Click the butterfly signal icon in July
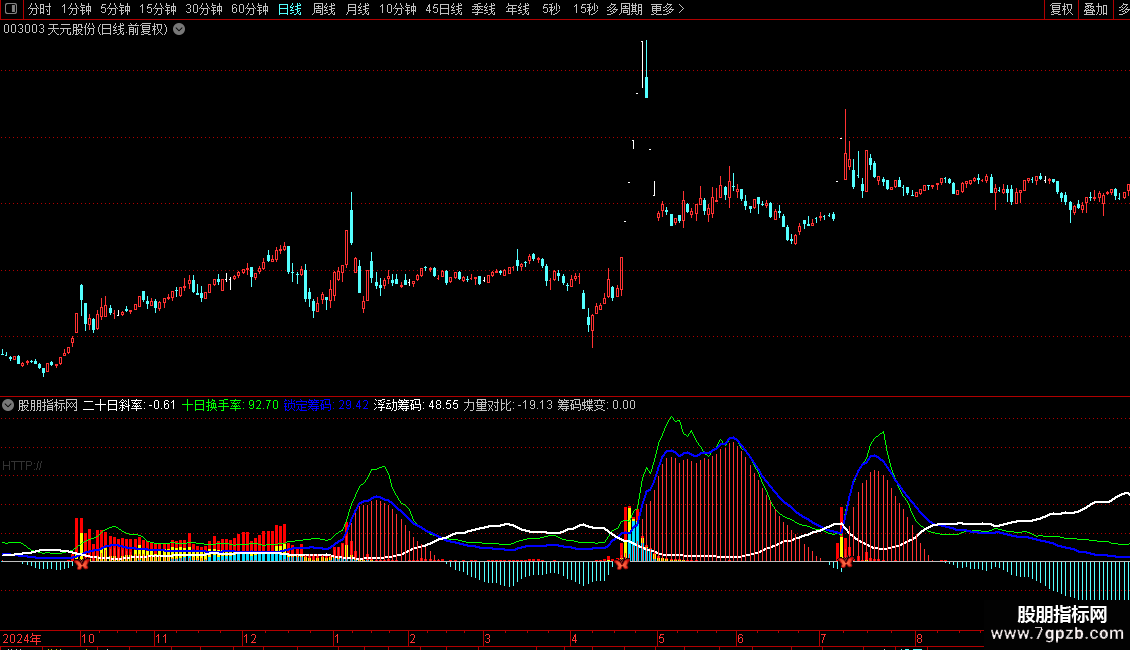Screen dimensions: 1130x650 (x=845, y=562)
